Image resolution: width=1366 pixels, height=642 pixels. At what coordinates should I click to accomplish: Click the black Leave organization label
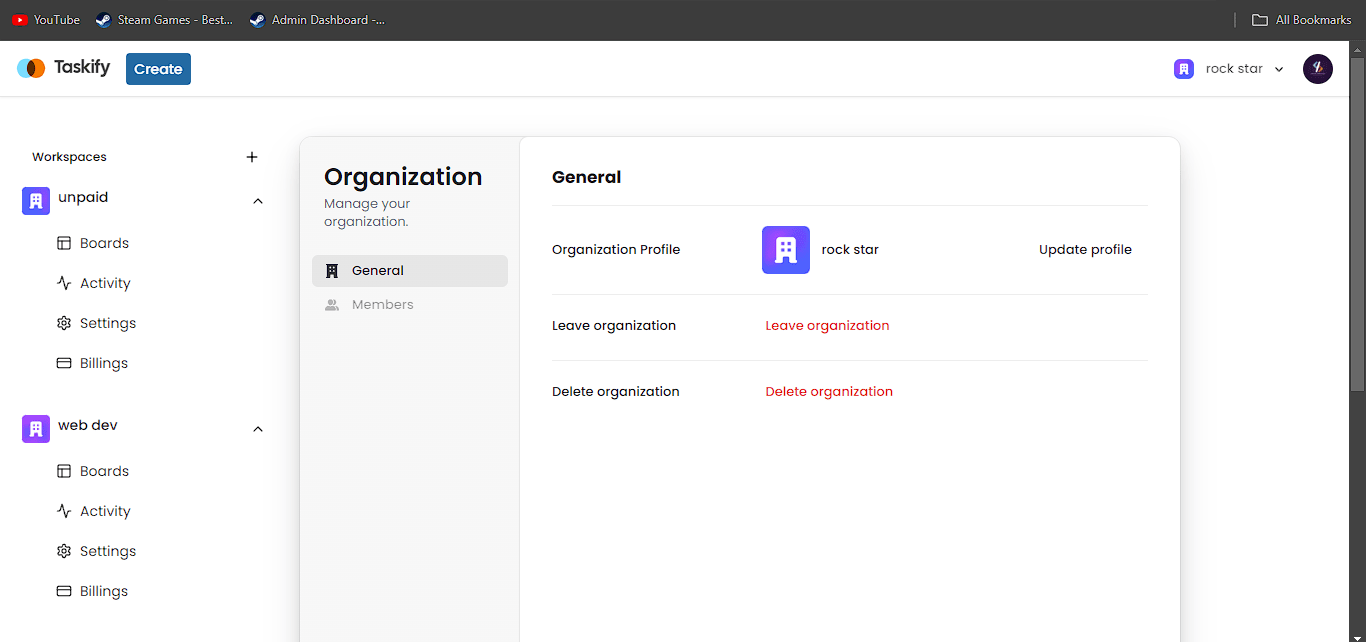[x=614, y=325]
